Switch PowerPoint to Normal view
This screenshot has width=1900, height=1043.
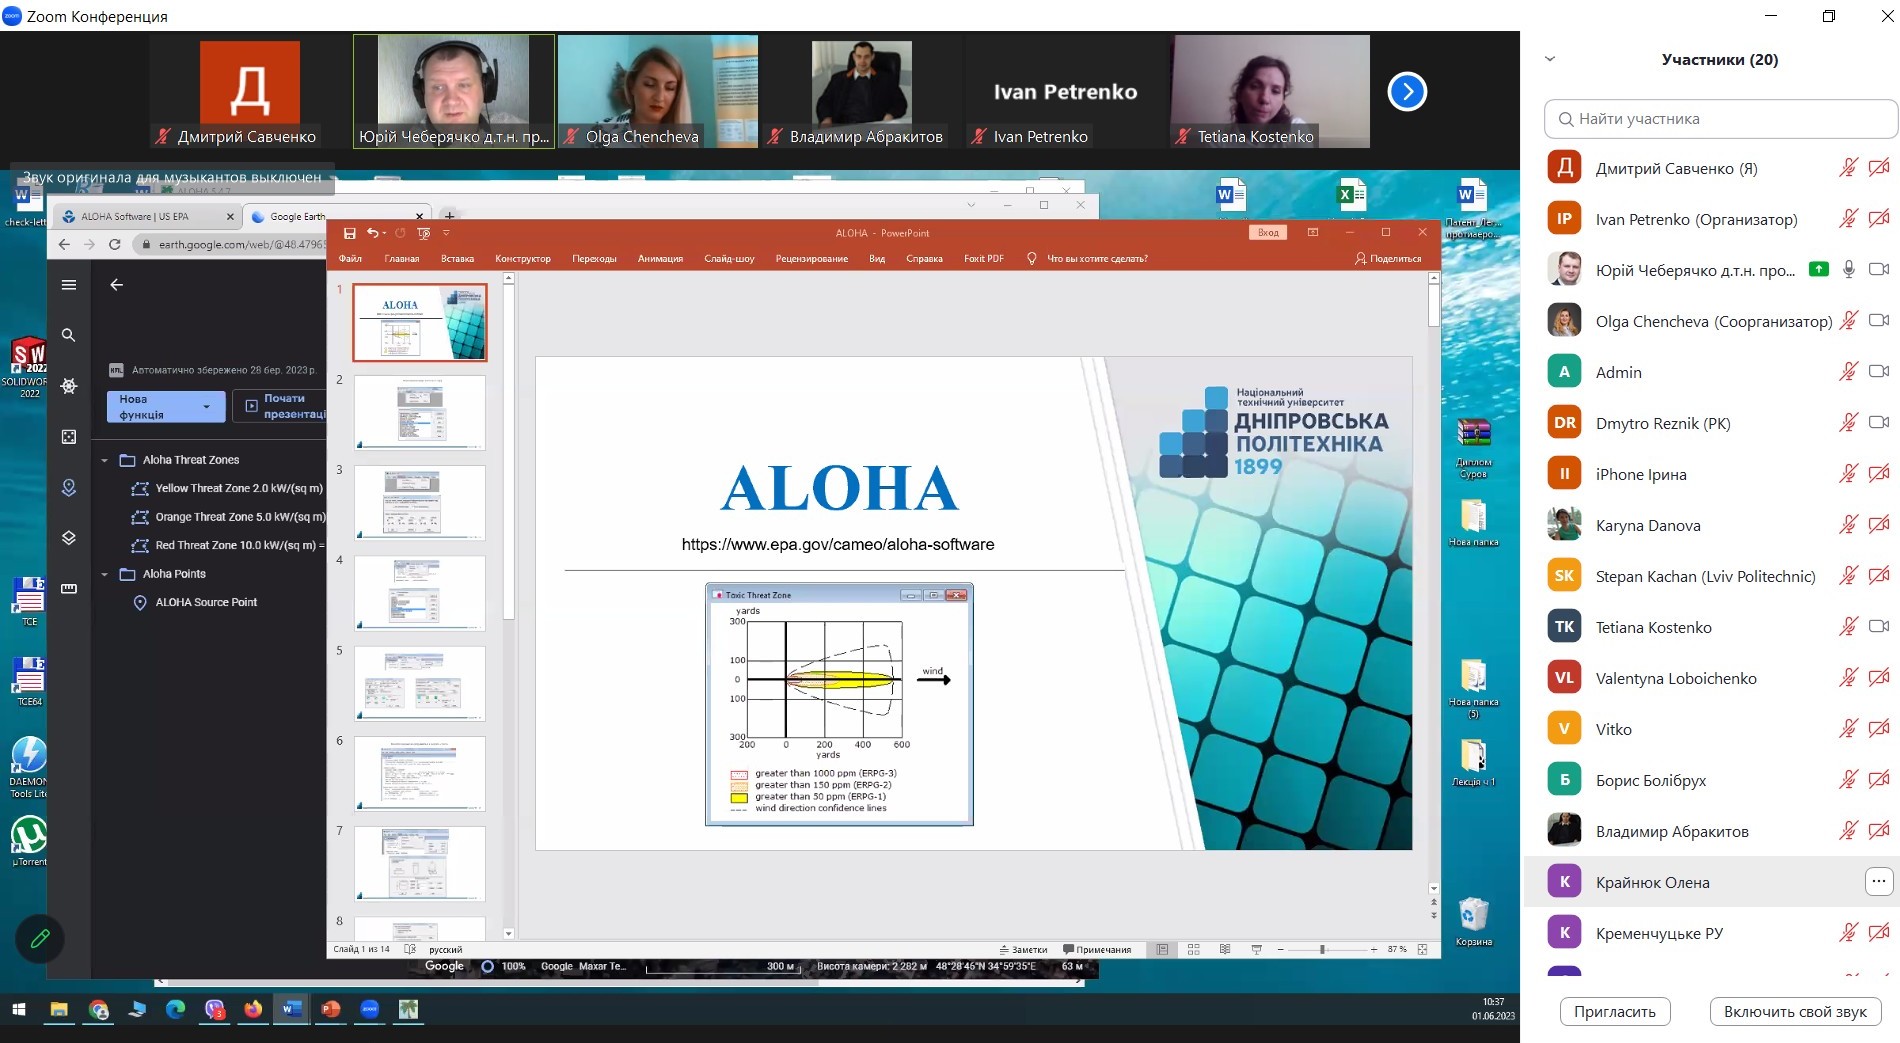click(1162, 949)
